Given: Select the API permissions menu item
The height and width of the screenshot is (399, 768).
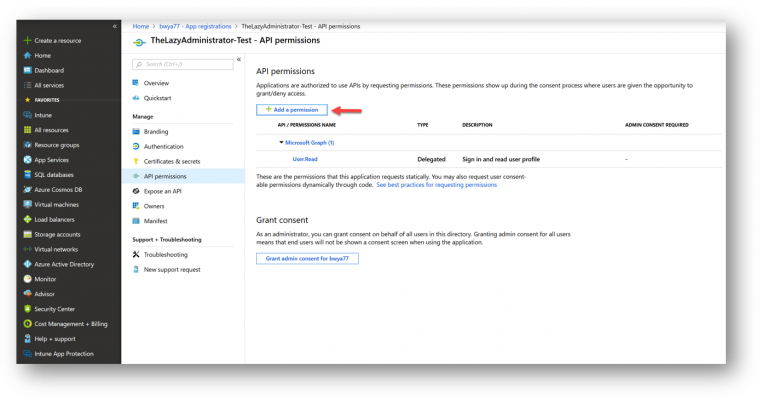Looking at the screenshot, I should click(x=183, y=176).
